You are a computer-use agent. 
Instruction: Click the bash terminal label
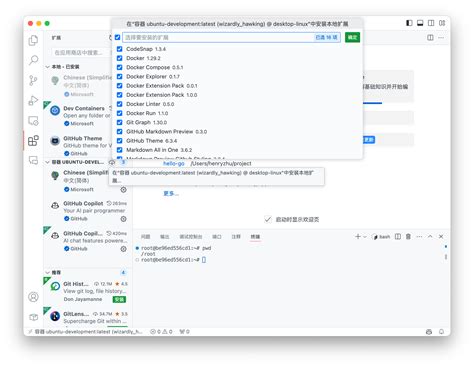coord(381,237)
